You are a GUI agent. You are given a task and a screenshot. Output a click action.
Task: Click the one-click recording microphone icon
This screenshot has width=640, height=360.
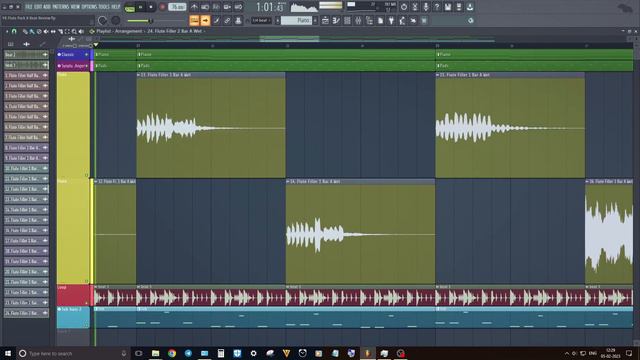[426, 7]
